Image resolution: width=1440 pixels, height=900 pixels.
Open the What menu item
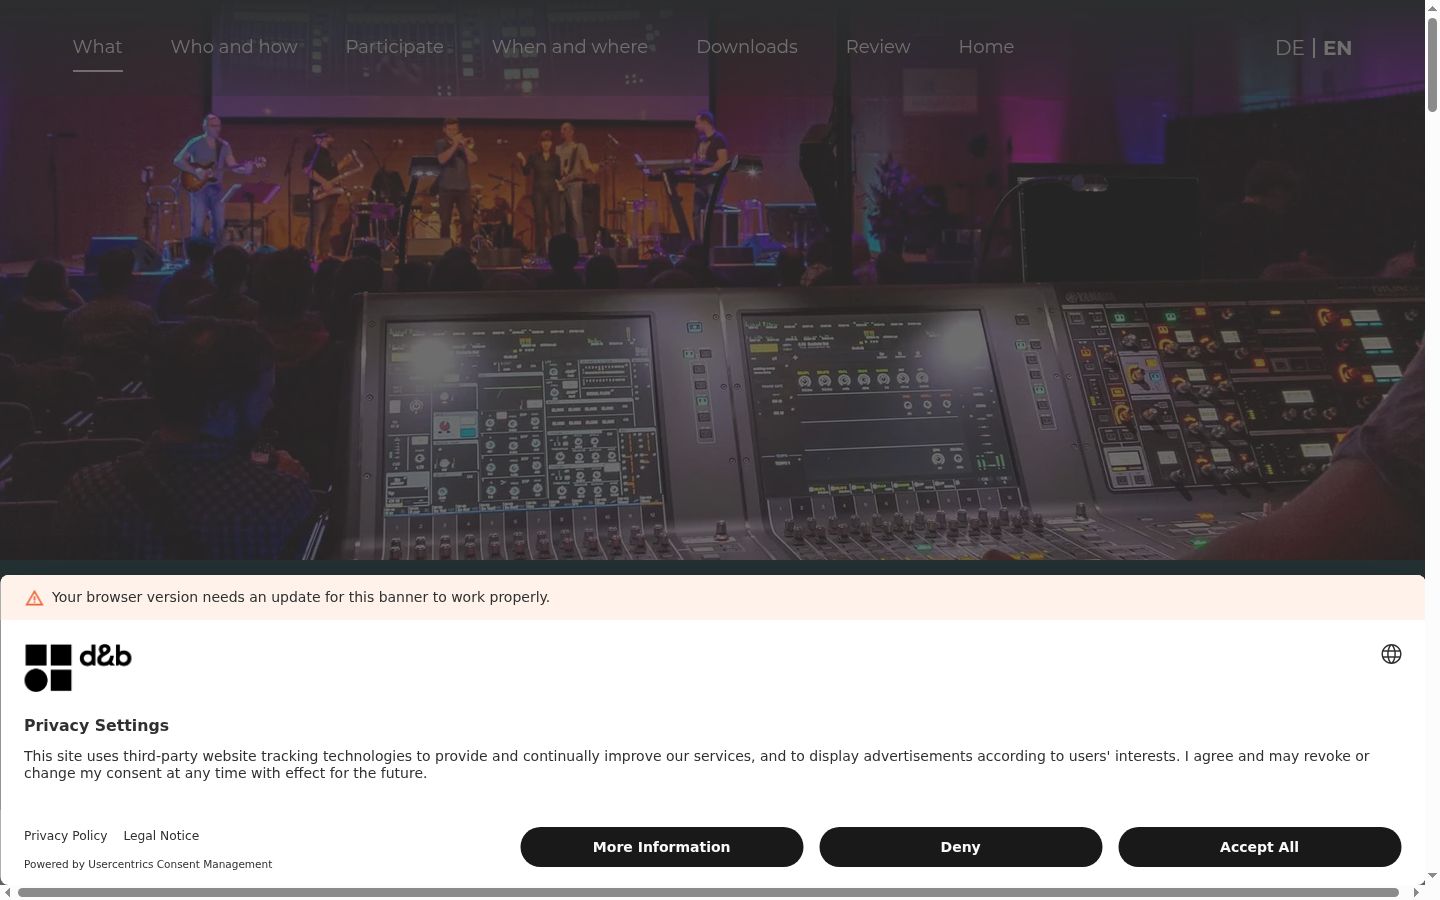click(97, 47)
